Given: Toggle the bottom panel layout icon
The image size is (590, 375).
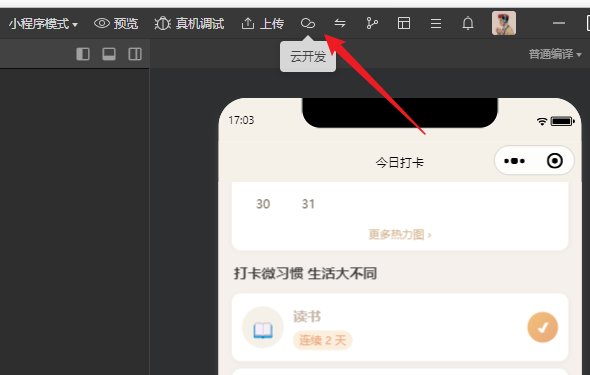Looking at the screenshot, I should coord(109,54).
